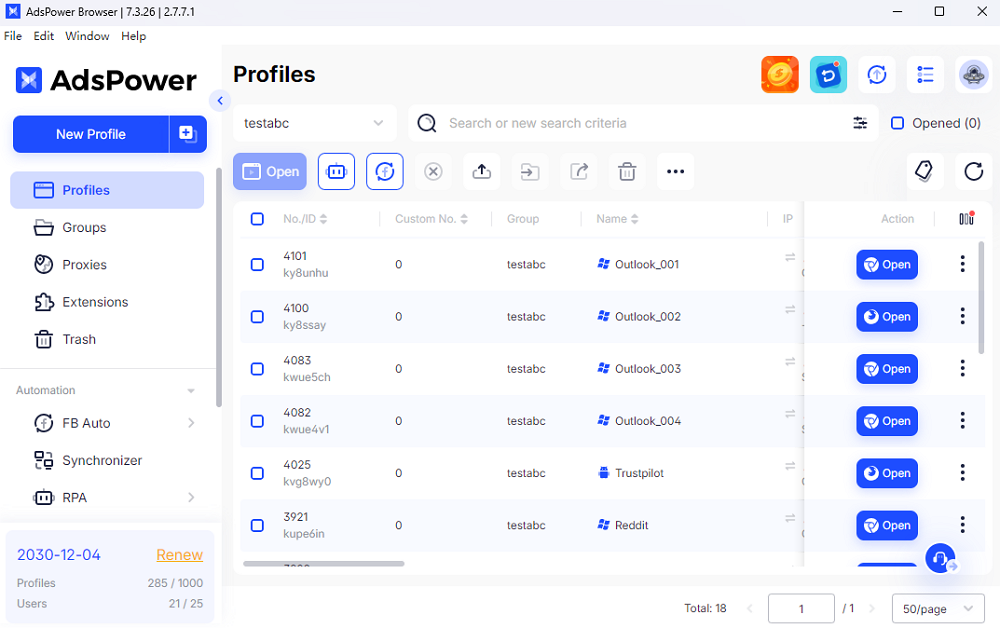This screenshot has height=628, width=1000.
Task: Click the cloud sync arrow icon in header
Action: coord(877,74)
